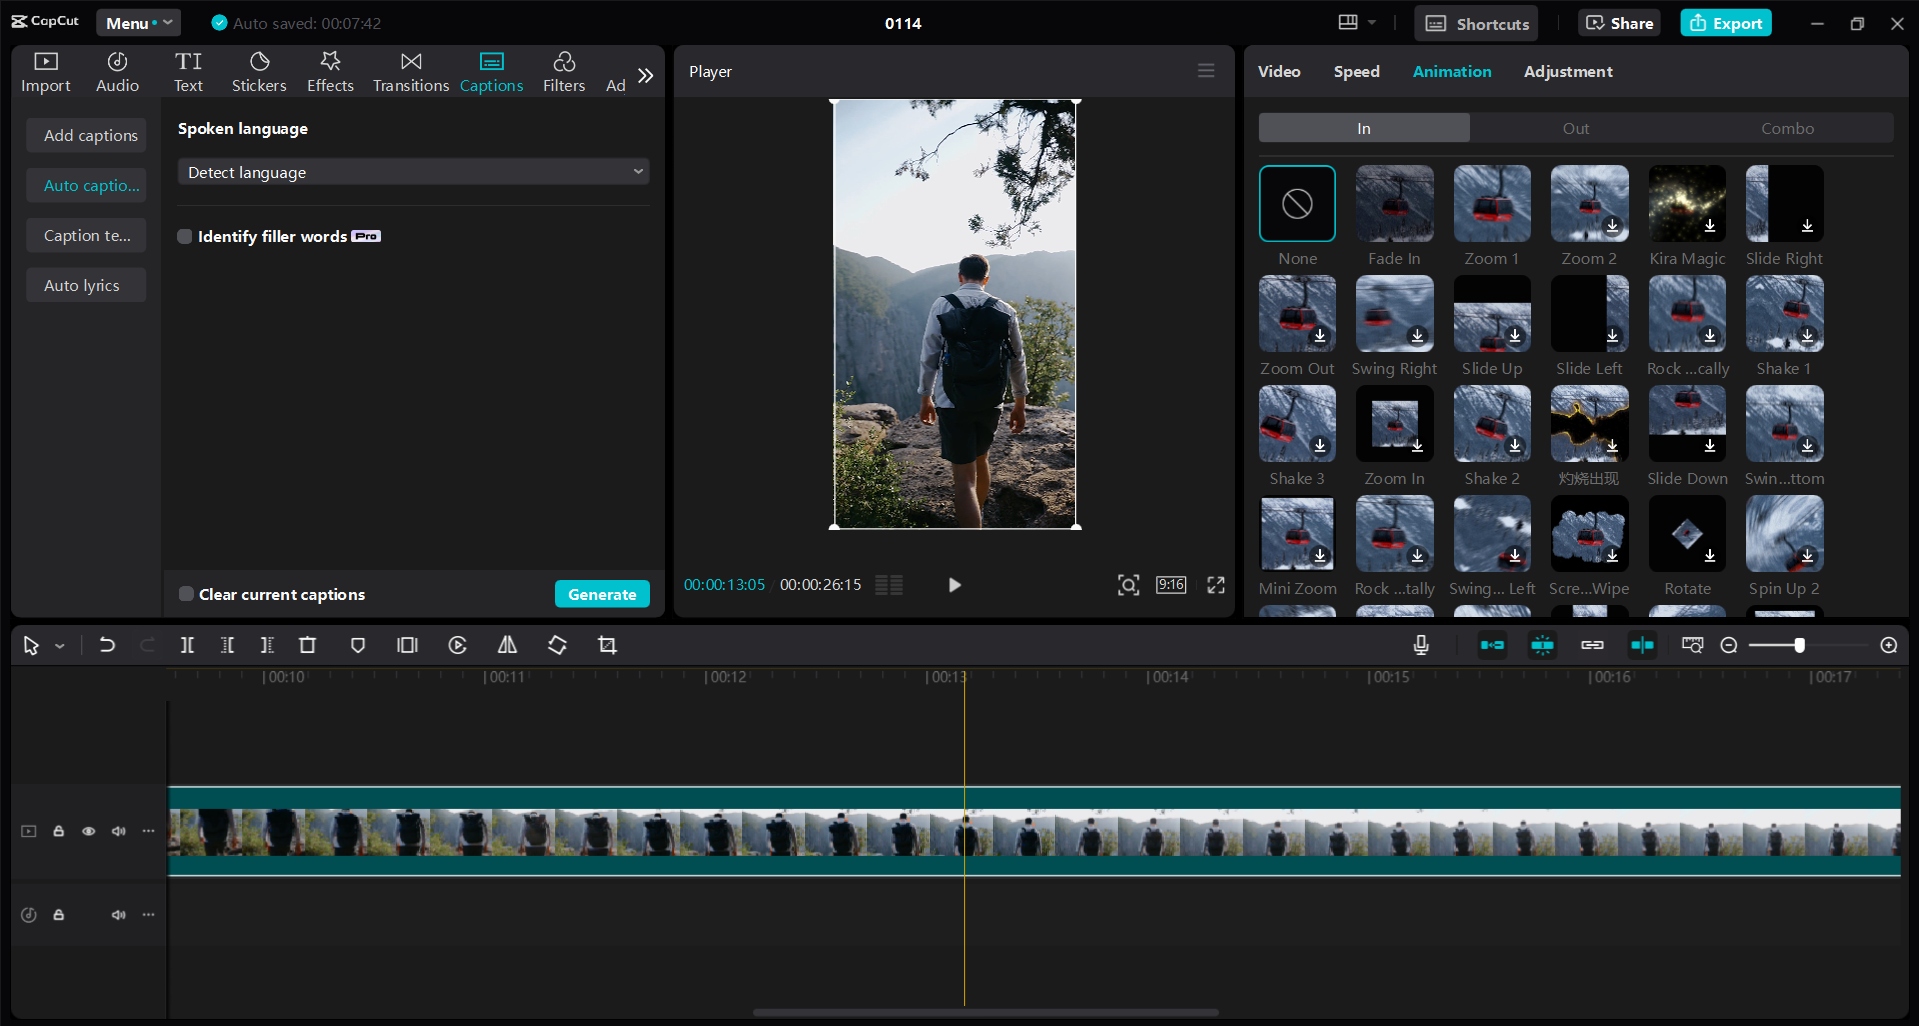Start recording a voiceover with the microphone icon
This screenshot has width=1919, height=1026.
click(1420, 645)
